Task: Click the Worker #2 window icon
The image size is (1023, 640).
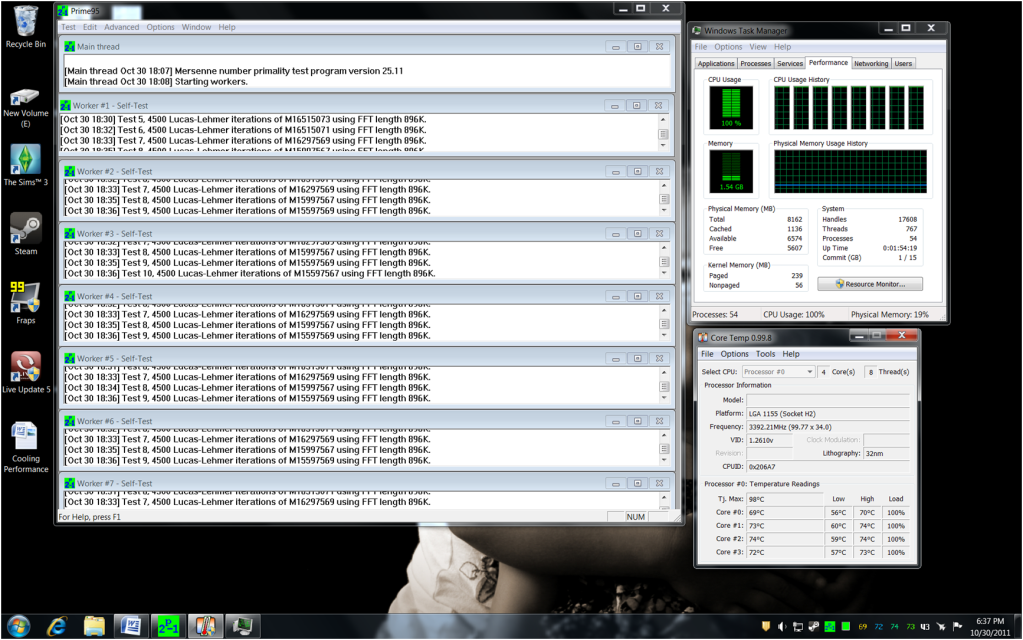Action: [x=69, y=172]
